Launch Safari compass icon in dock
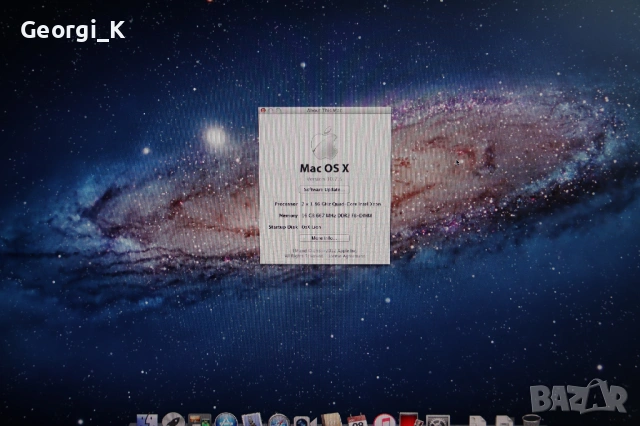The image size is (640, 426). tap(279, 420)
